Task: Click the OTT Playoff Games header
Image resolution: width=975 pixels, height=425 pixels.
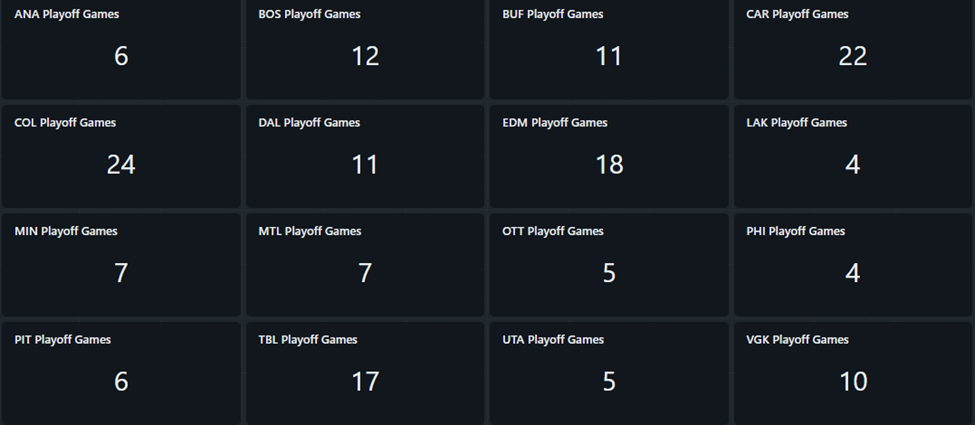Action: (x=553, y=231)
